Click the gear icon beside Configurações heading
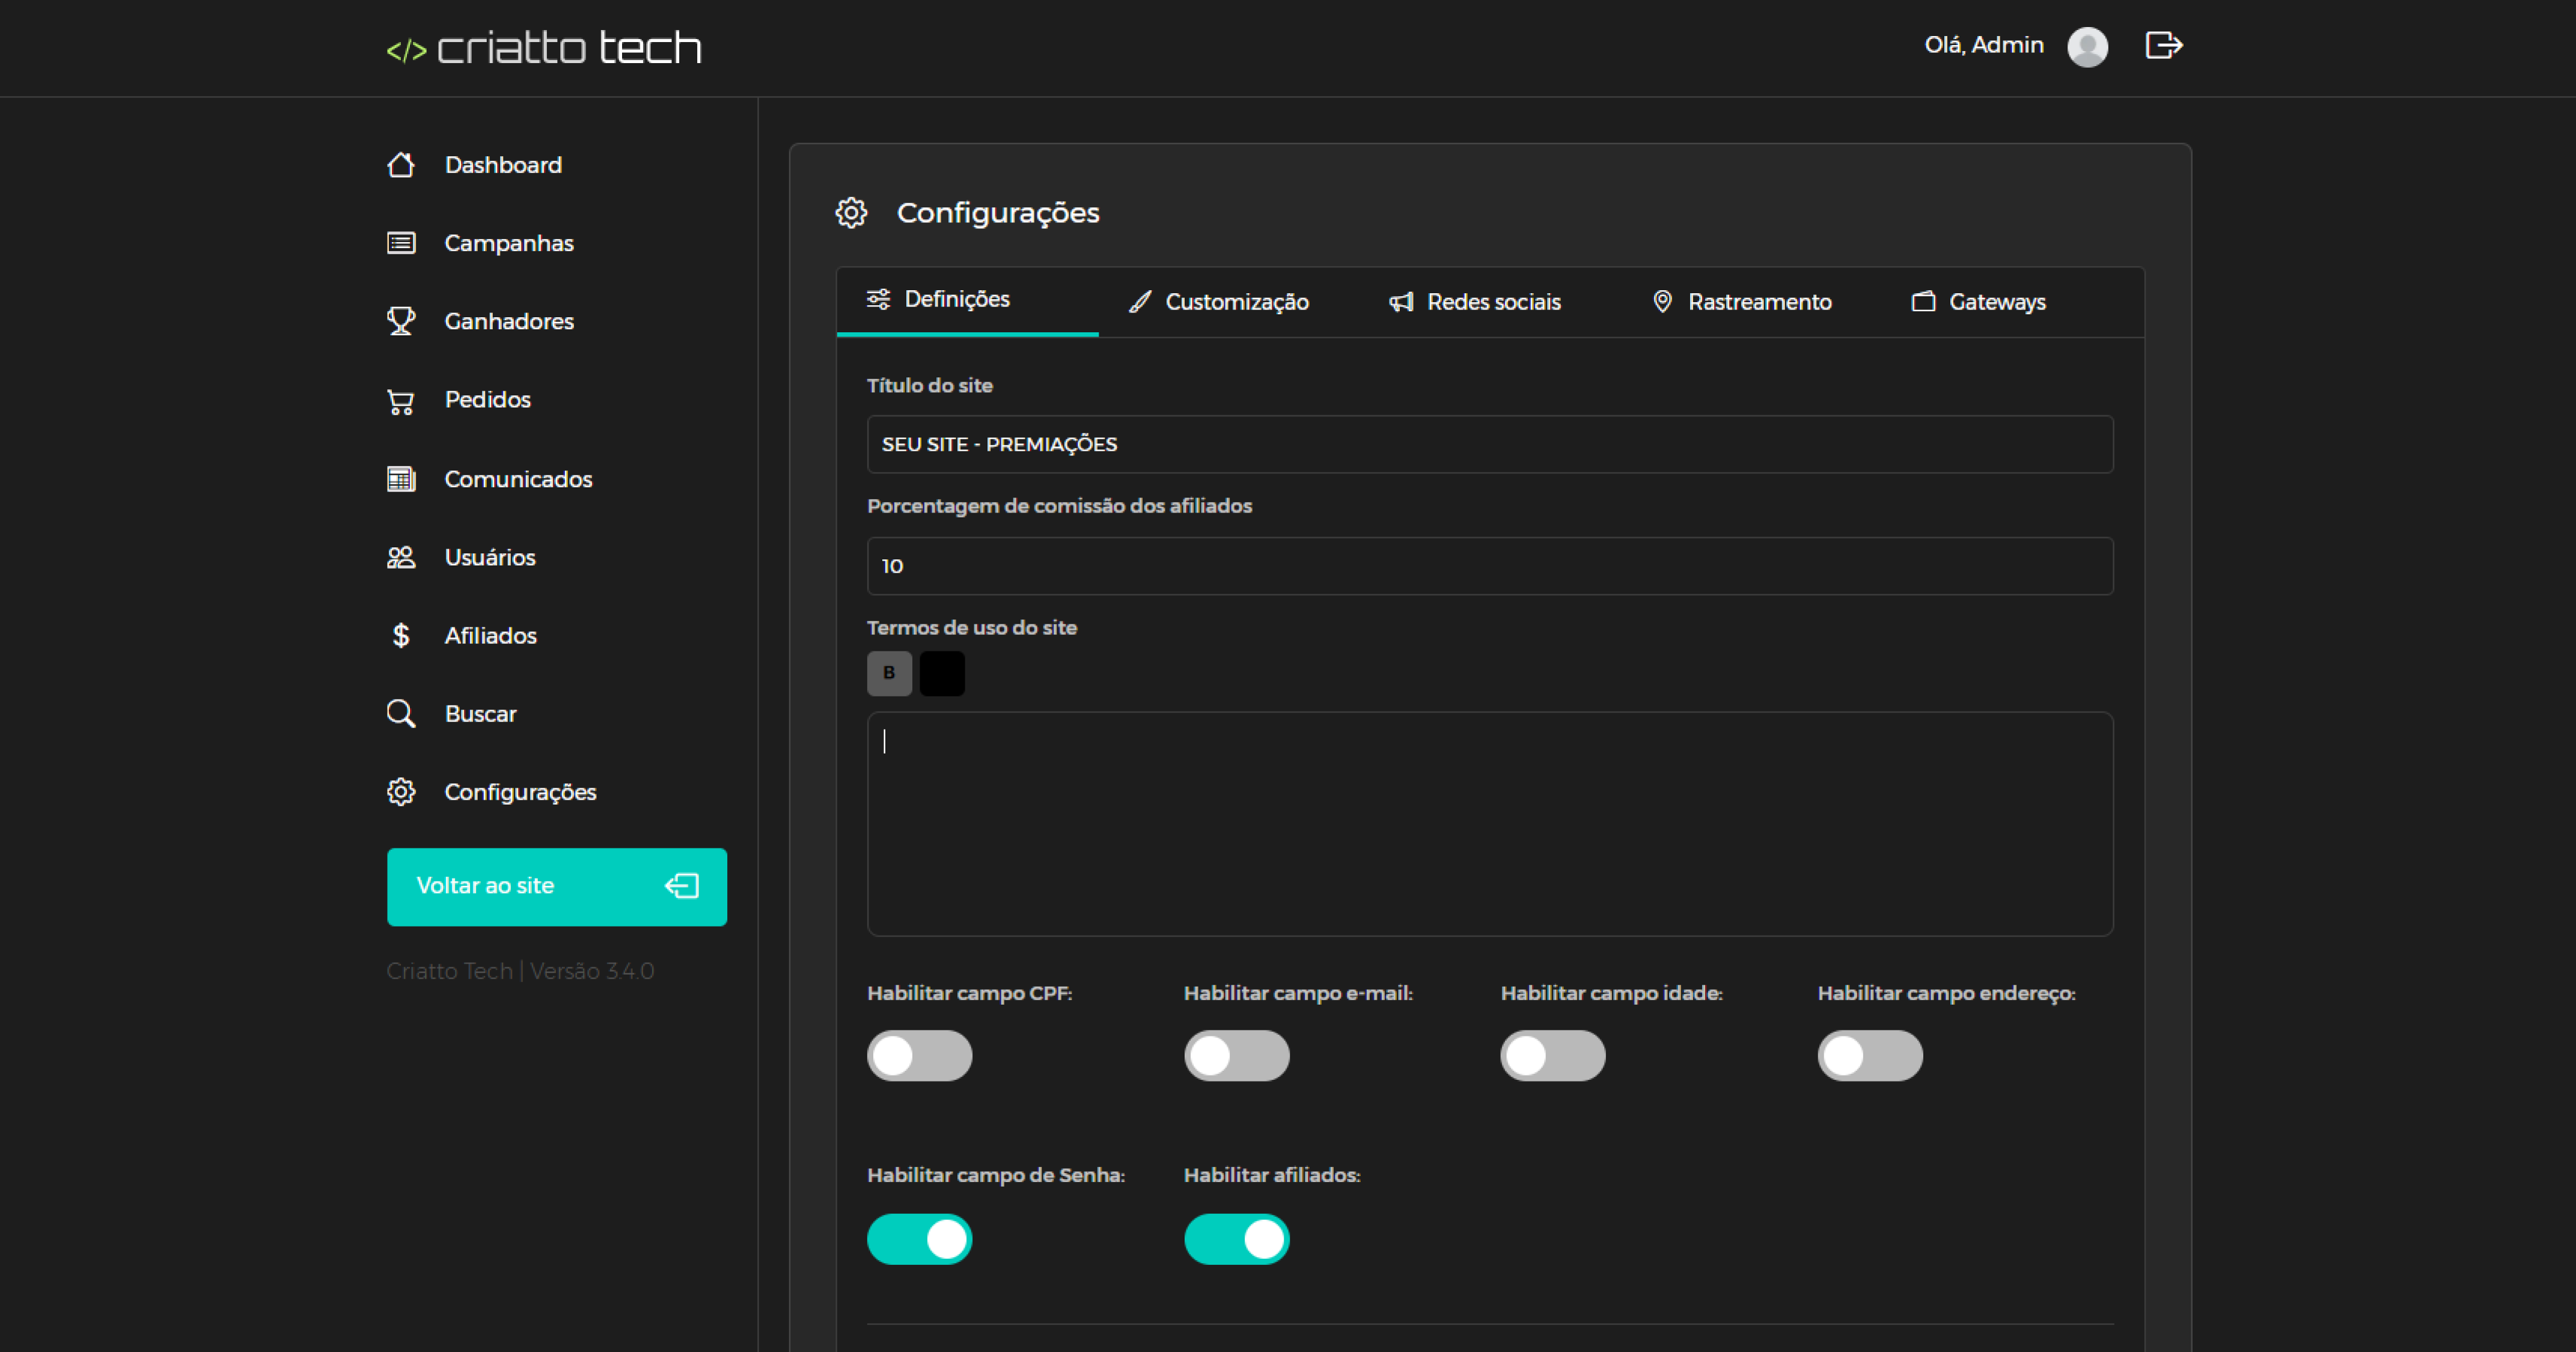This screenshot has height=1352, width=2576. coord(851,213)
